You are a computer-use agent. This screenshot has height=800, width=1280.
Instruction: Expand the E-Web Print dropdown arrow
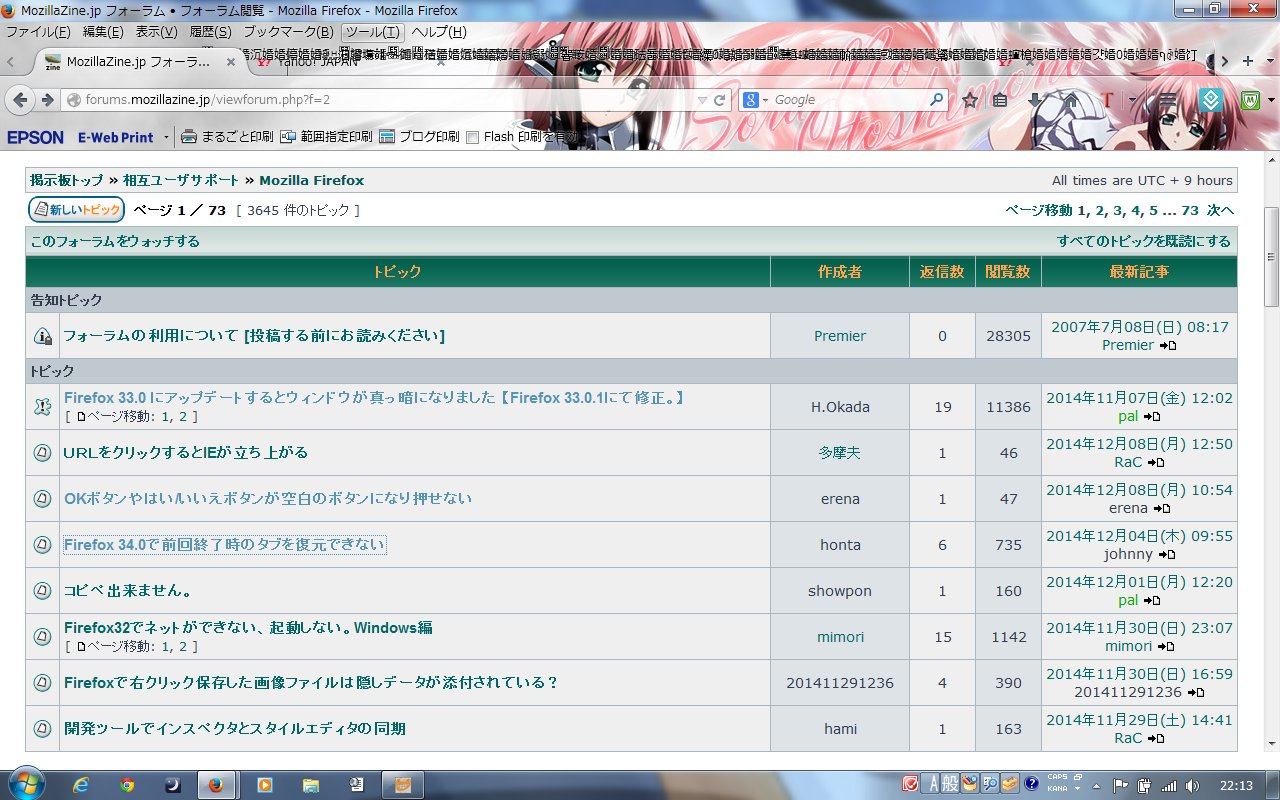tap(165, 137)
